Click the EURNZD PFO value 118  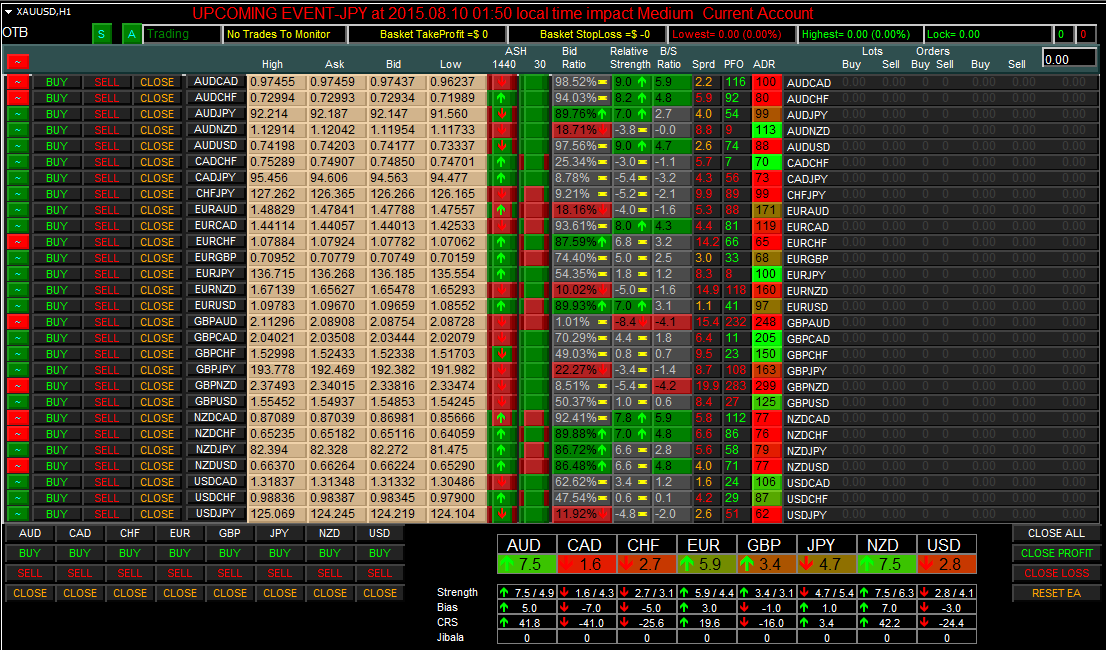point(736,290)
